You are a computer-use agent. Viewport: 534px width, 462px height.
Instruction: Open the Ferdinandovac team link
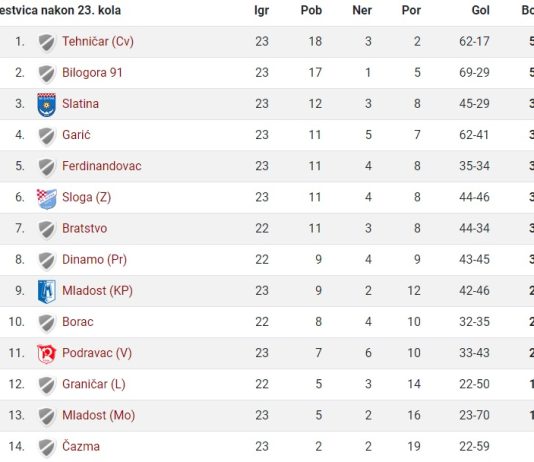pyautogui.click(x=101, y=166)
